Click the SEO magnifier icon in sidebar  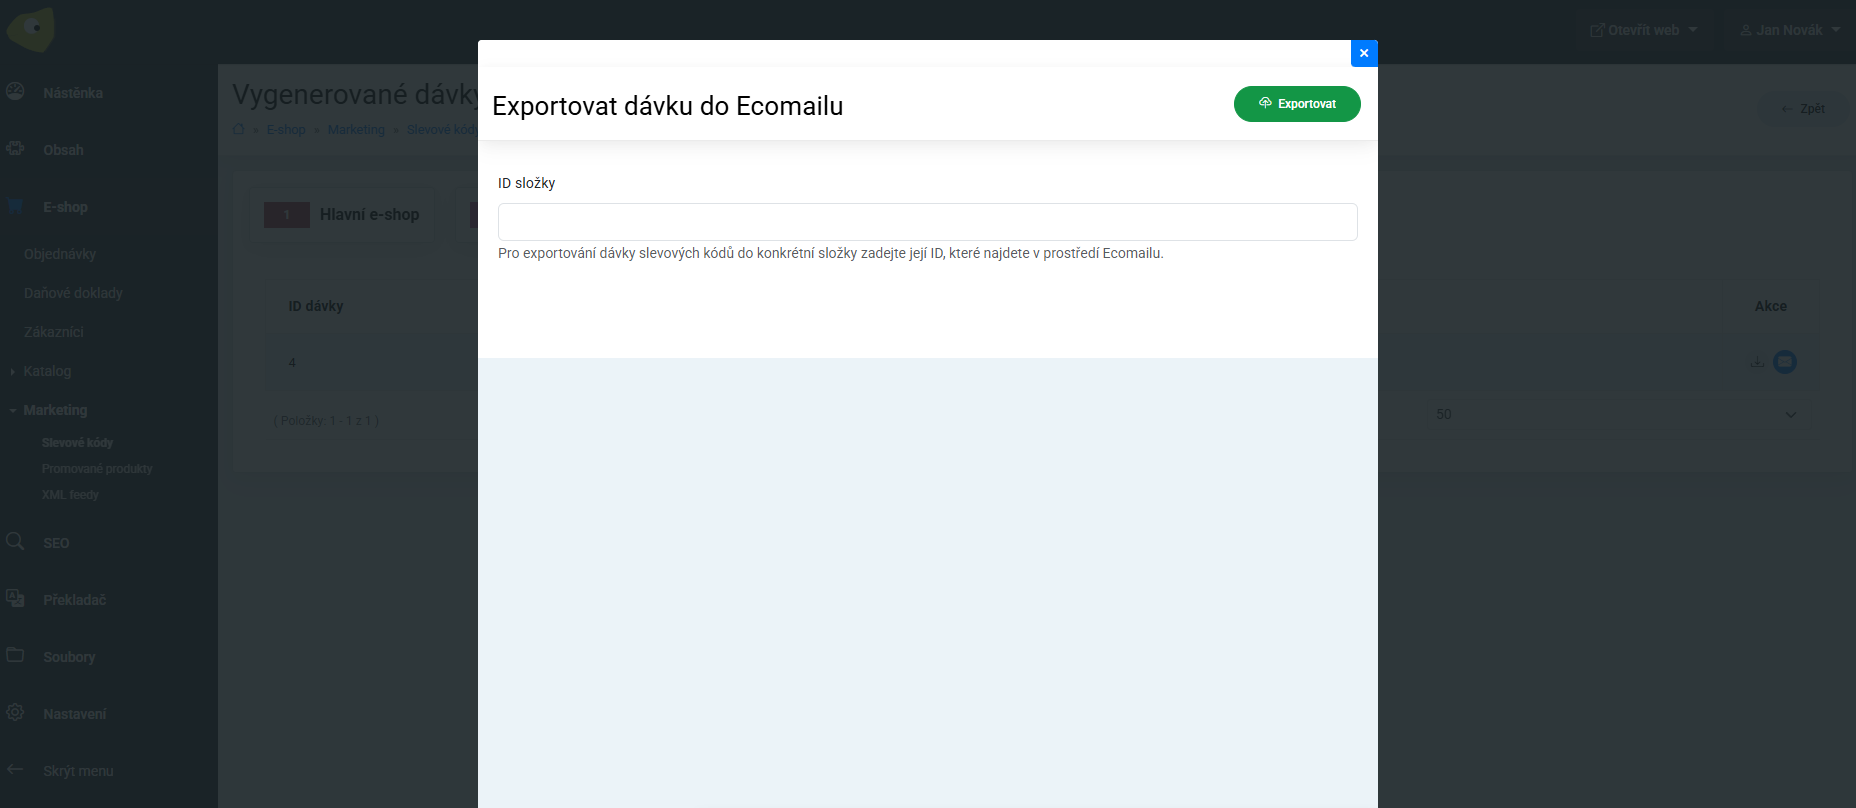pos(15,542)
